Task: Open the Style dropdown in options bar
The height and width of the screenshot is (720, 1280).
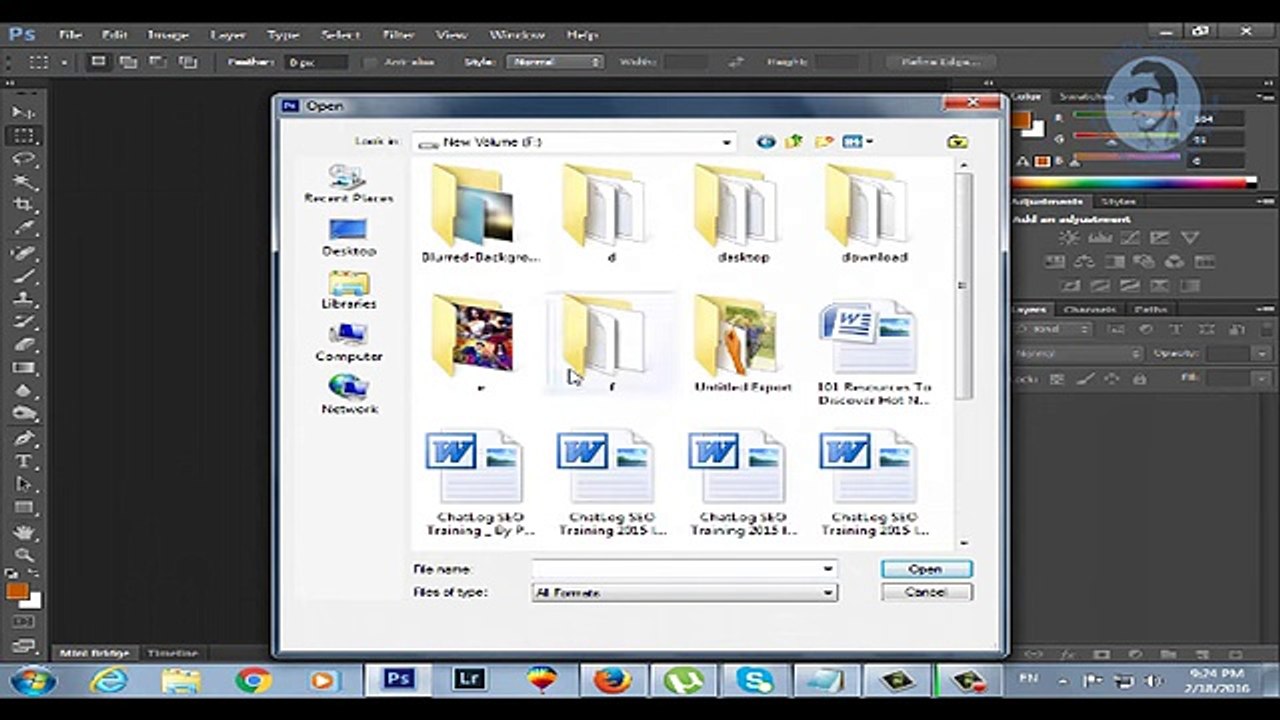Action: [554, 62]
